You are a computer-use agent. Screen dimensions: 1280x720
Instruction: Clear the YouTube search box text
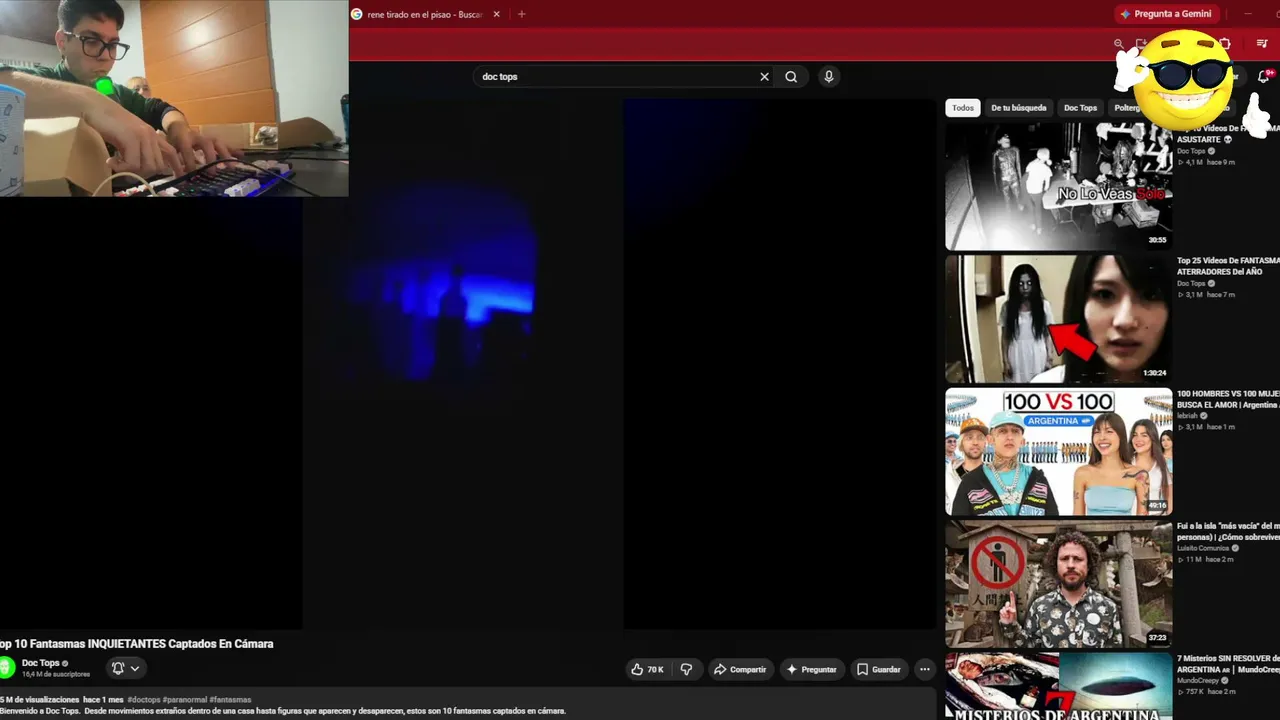pos(765,77)
